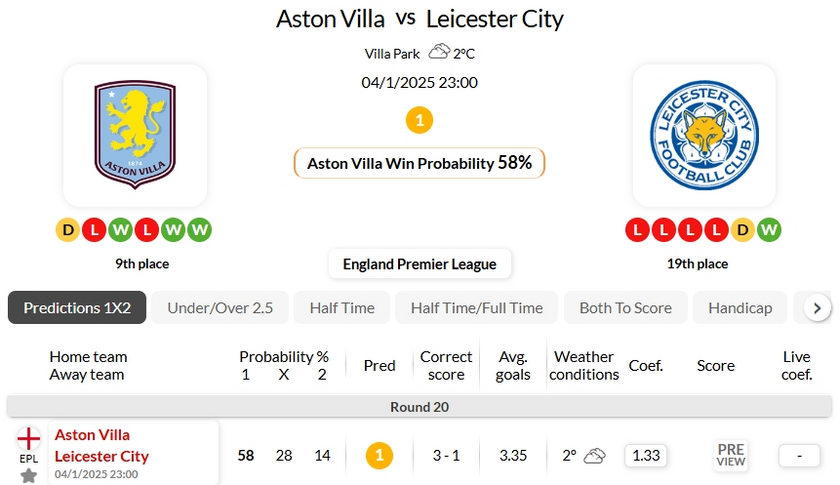Click Leicester City's green W form badge
The width and height of the screenshot is (840, 485).
(x=768, y=231)
